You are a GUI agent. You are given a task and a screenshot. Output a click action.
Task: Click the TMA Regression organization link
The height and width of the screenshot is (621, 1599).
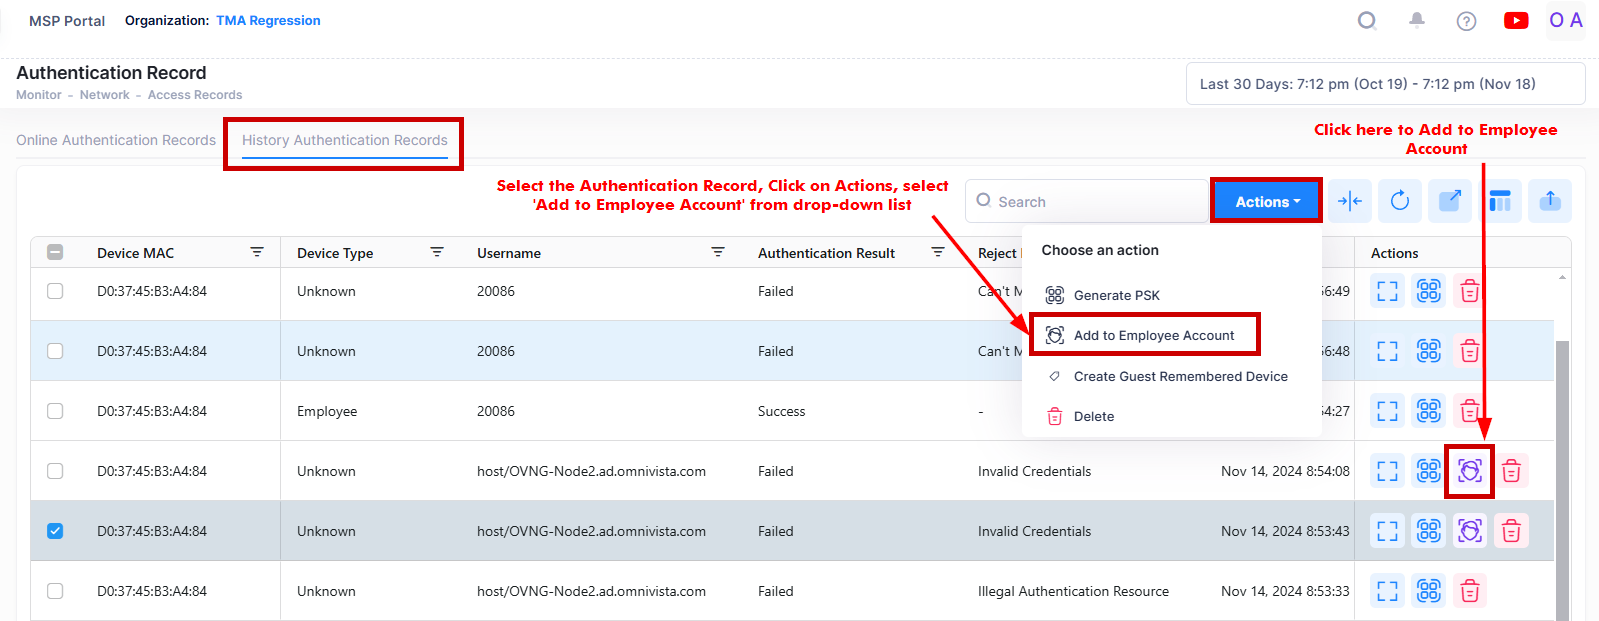pyautogui.click(x=268, y=21)
